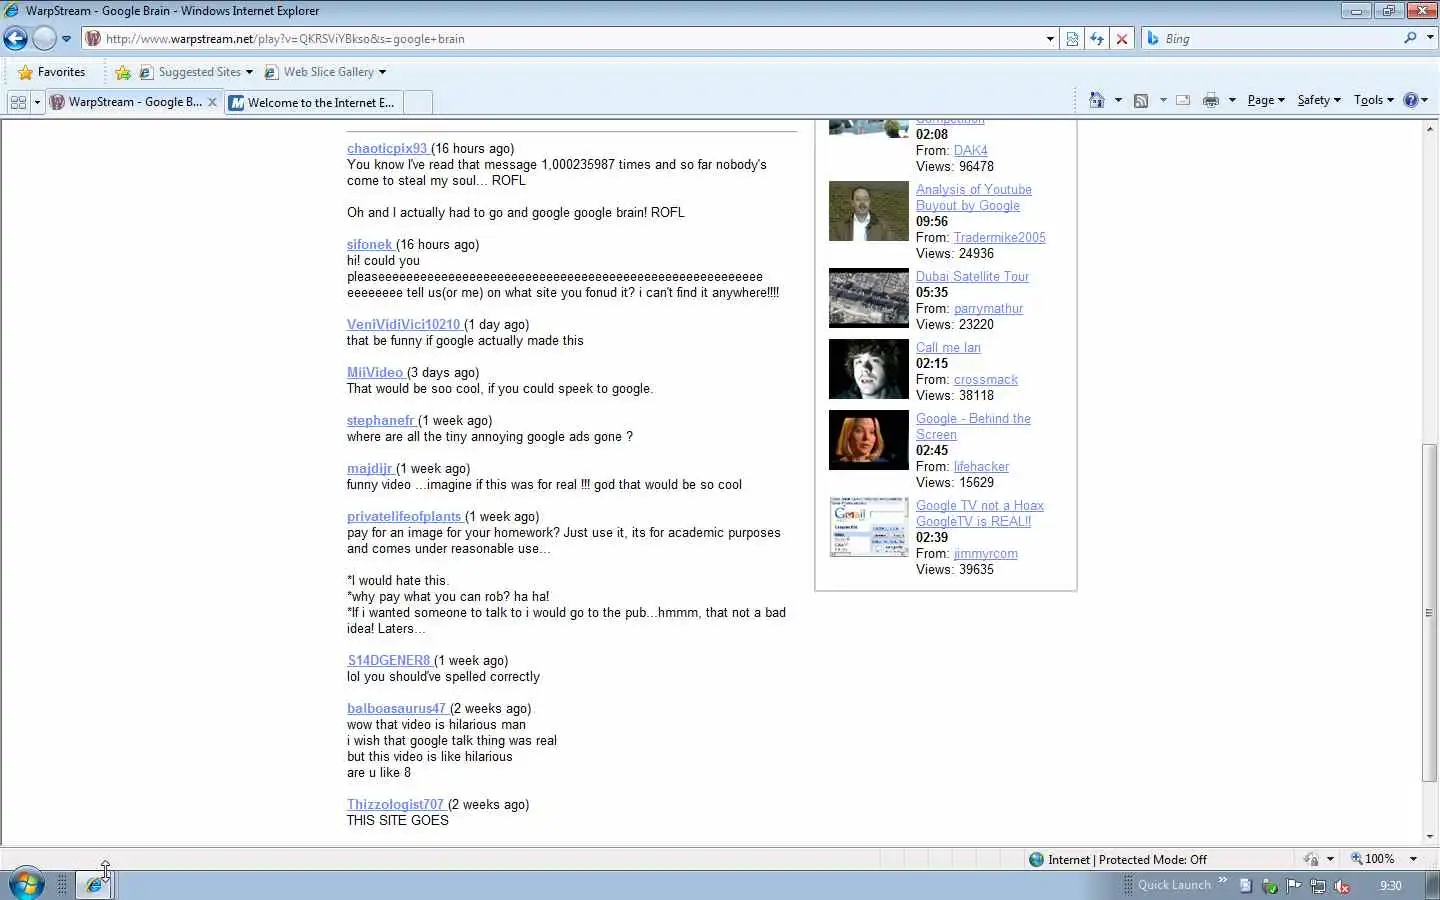
Task: Open crossmack uploader link
Action: [985, 379]
